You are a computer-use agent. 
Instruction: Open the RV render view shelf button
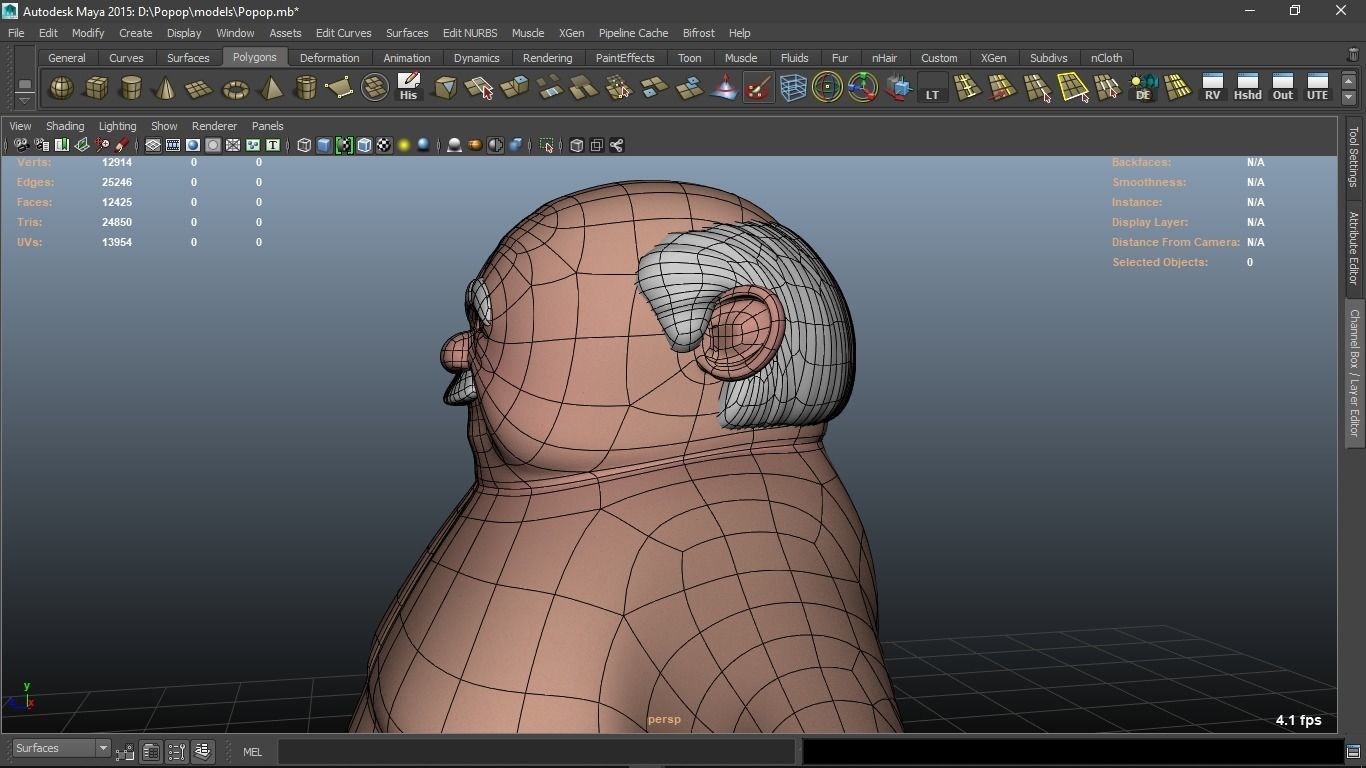1212,88
